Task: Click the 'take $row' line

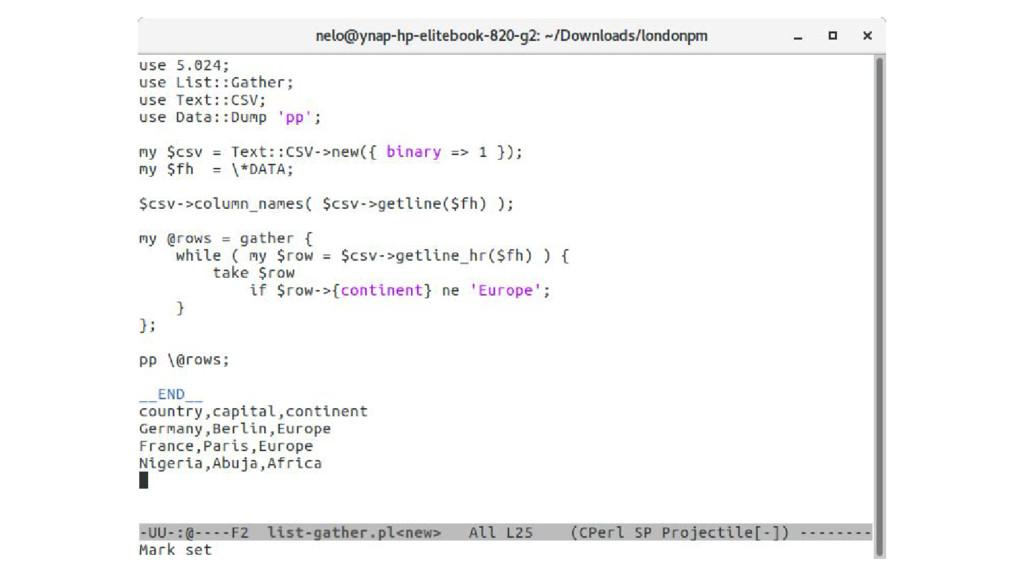Action: tap(253, 273)
